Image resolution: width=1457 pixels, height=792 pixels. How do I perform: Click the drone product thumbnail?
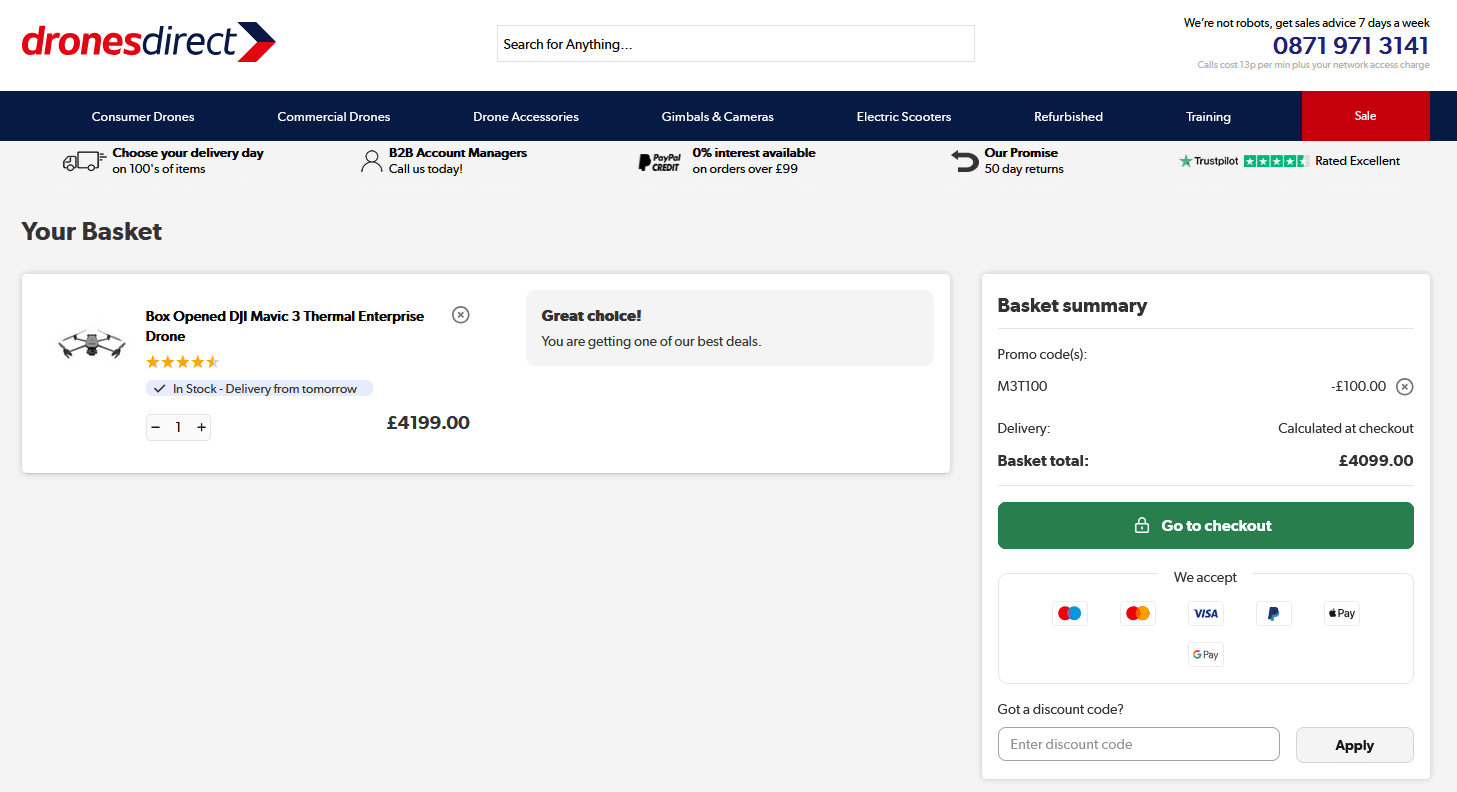click(x=92, y=344)
